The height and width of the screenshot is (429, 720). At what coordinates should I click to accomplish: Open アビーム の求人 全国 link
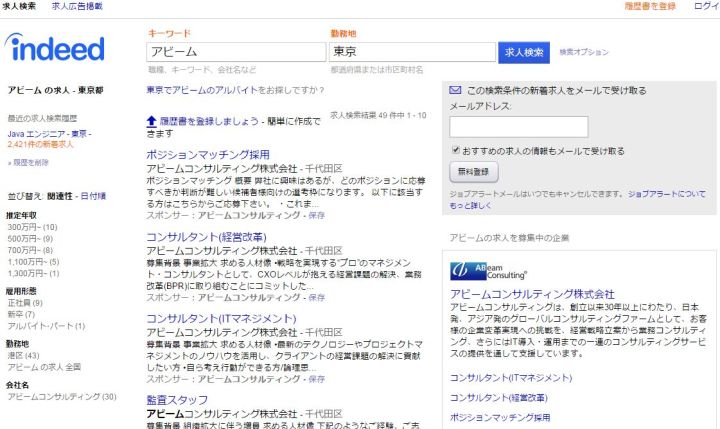pos(44,367)
